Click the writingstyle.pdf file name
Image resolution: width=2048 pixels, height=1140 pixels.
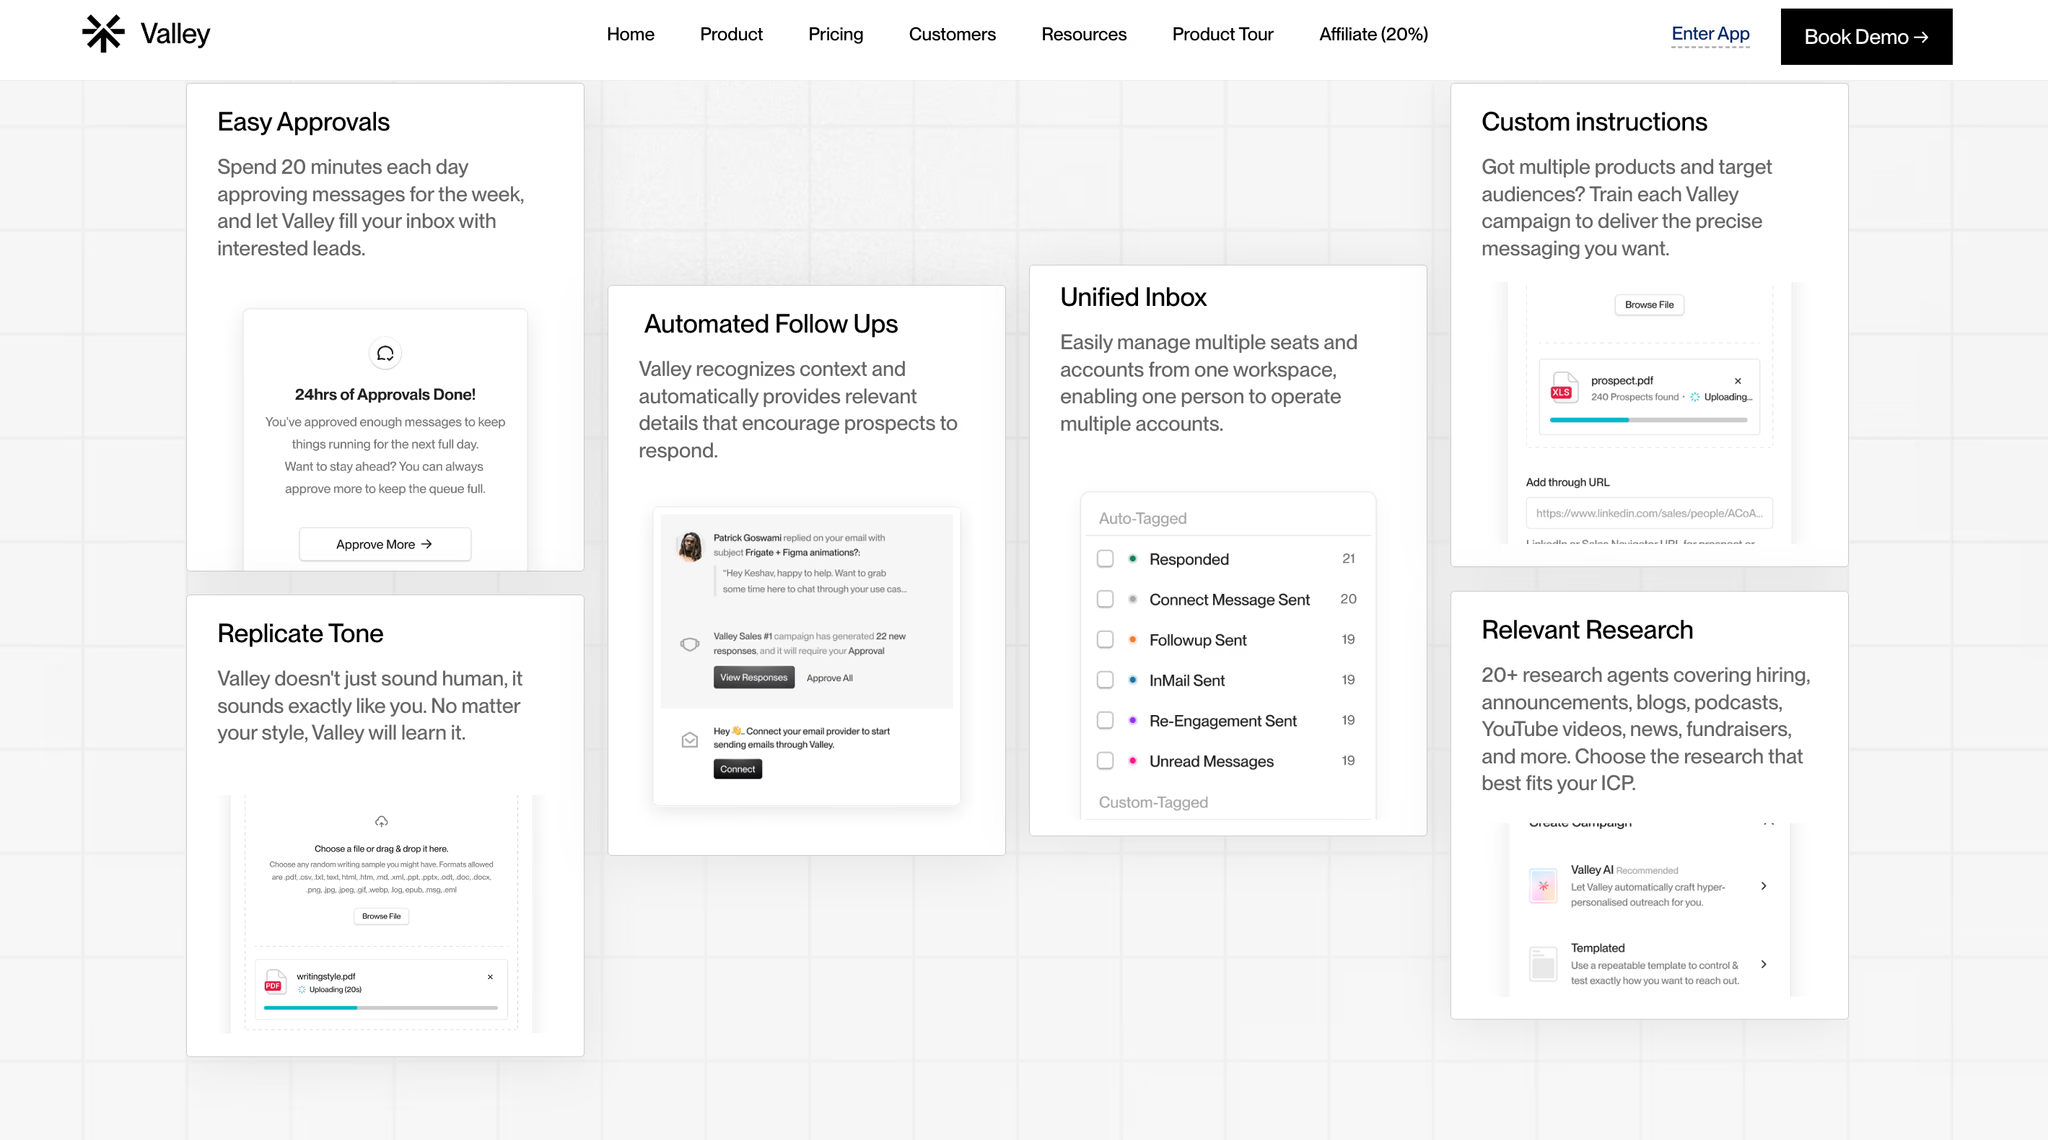tap(326, 977)
